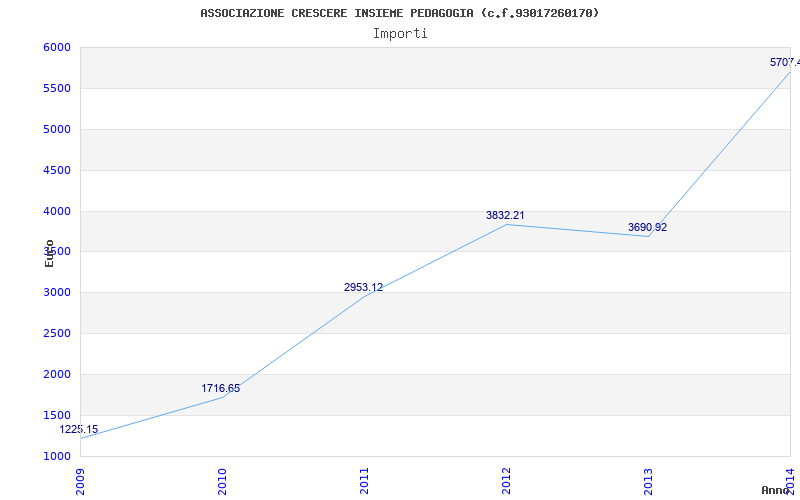800x500 pixels.
Task: Select the 5707 data label at the 2014 point
Action: pos(785,62)
